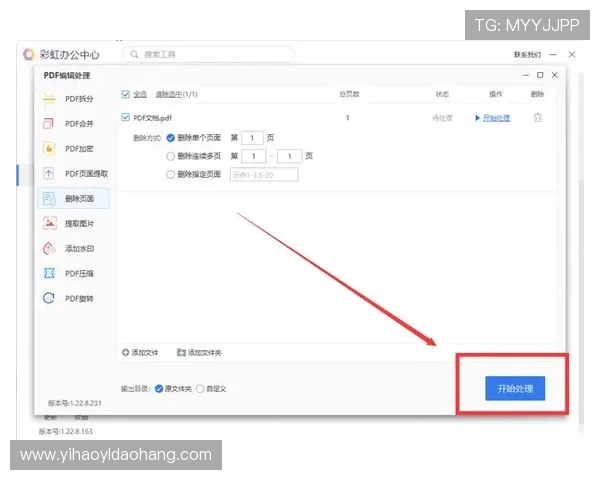Viewport: 600px width, 480px height.
Task: Uncheck the PDF文档.pdf file checkbox
Action: pos(126,117)
